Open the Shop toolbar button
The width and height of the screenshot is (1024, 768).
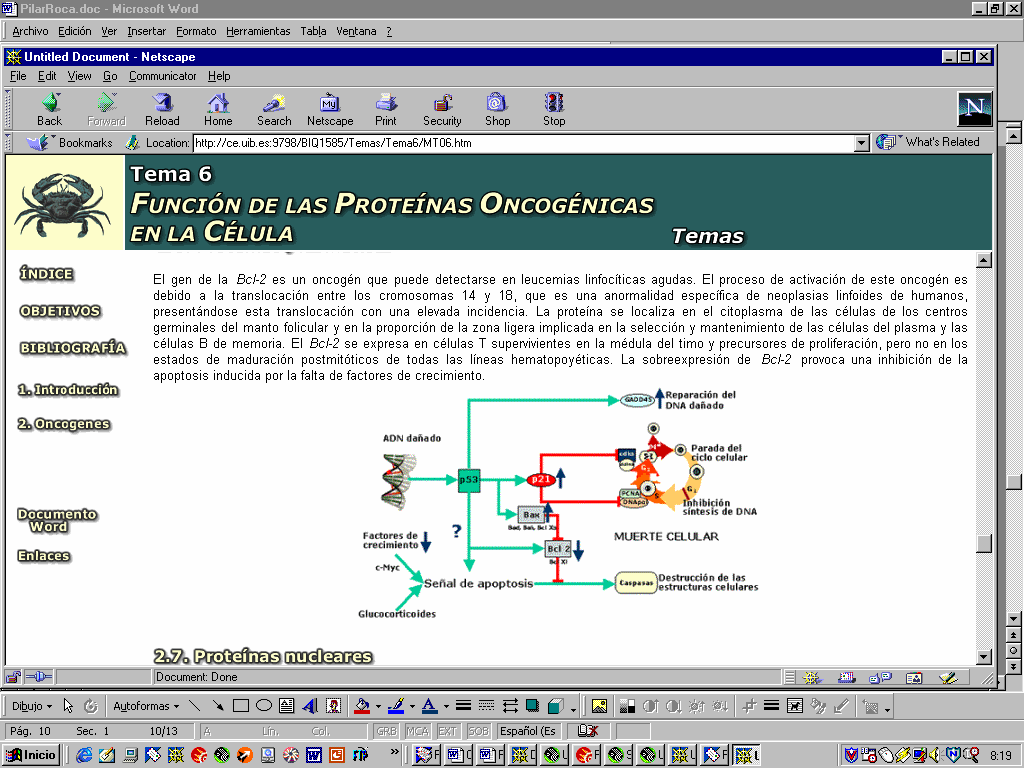498,109
